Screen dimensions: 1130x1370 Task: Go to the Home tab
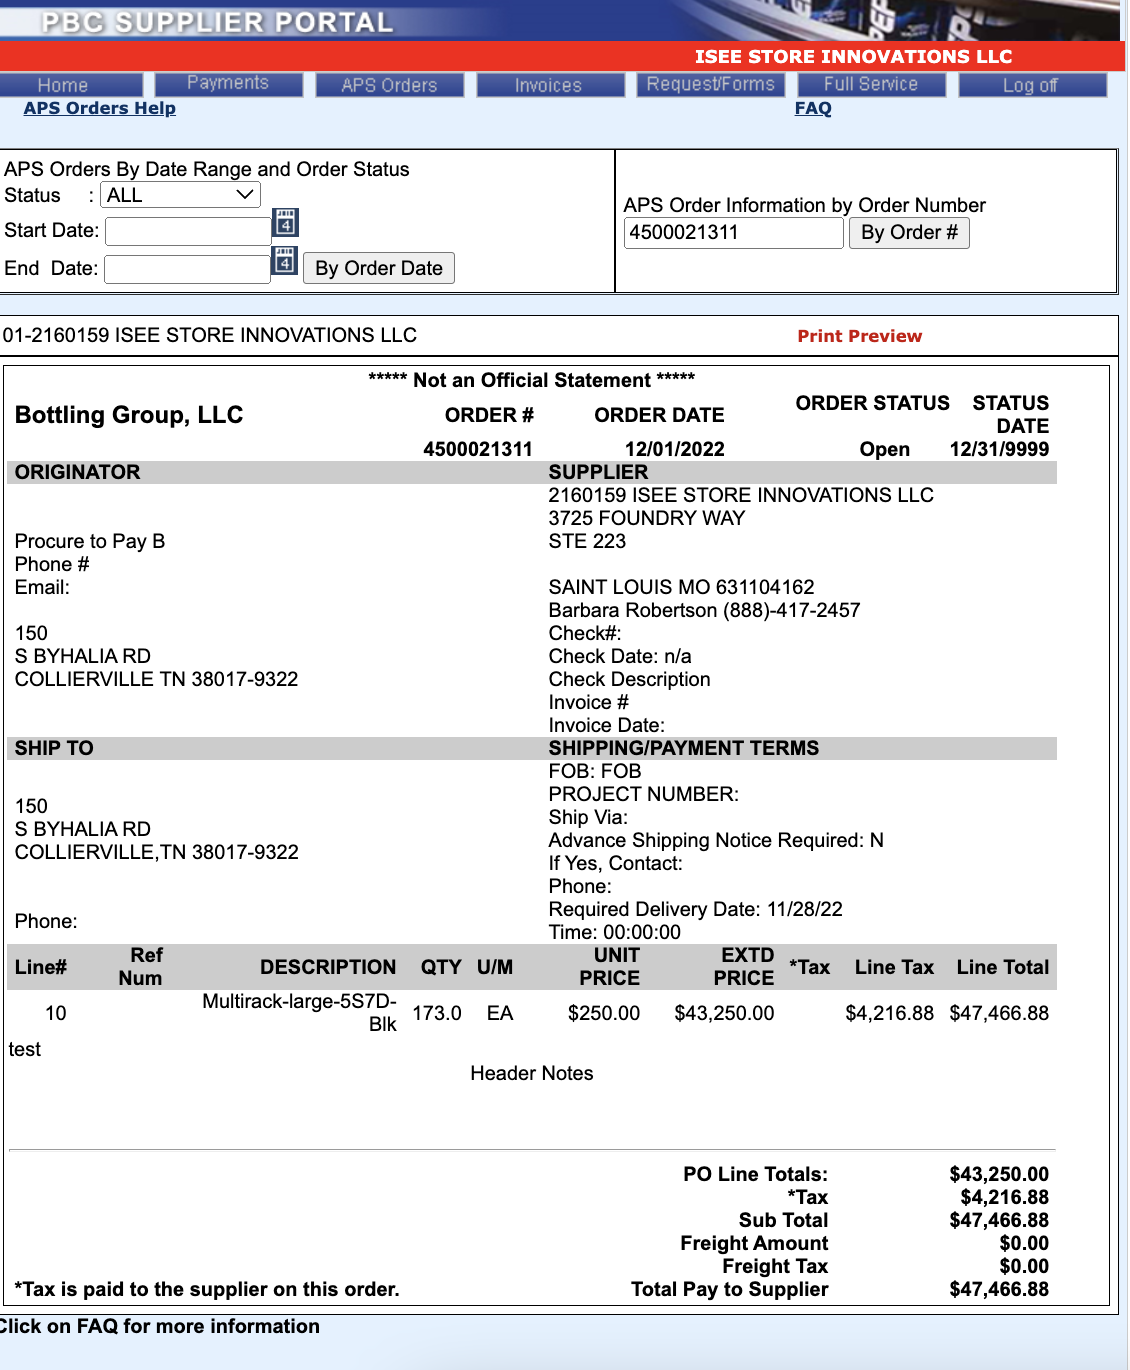(63, 85)
